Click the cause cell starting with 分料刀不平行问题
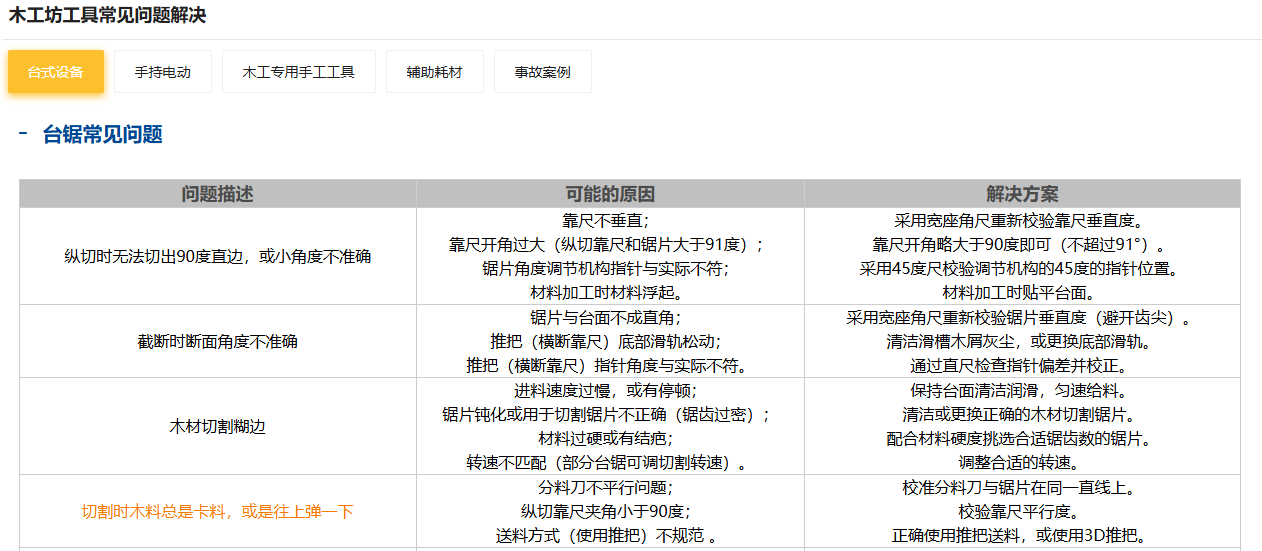The height and width of the screenshot is (551, 1262). [x=610, y=511]
